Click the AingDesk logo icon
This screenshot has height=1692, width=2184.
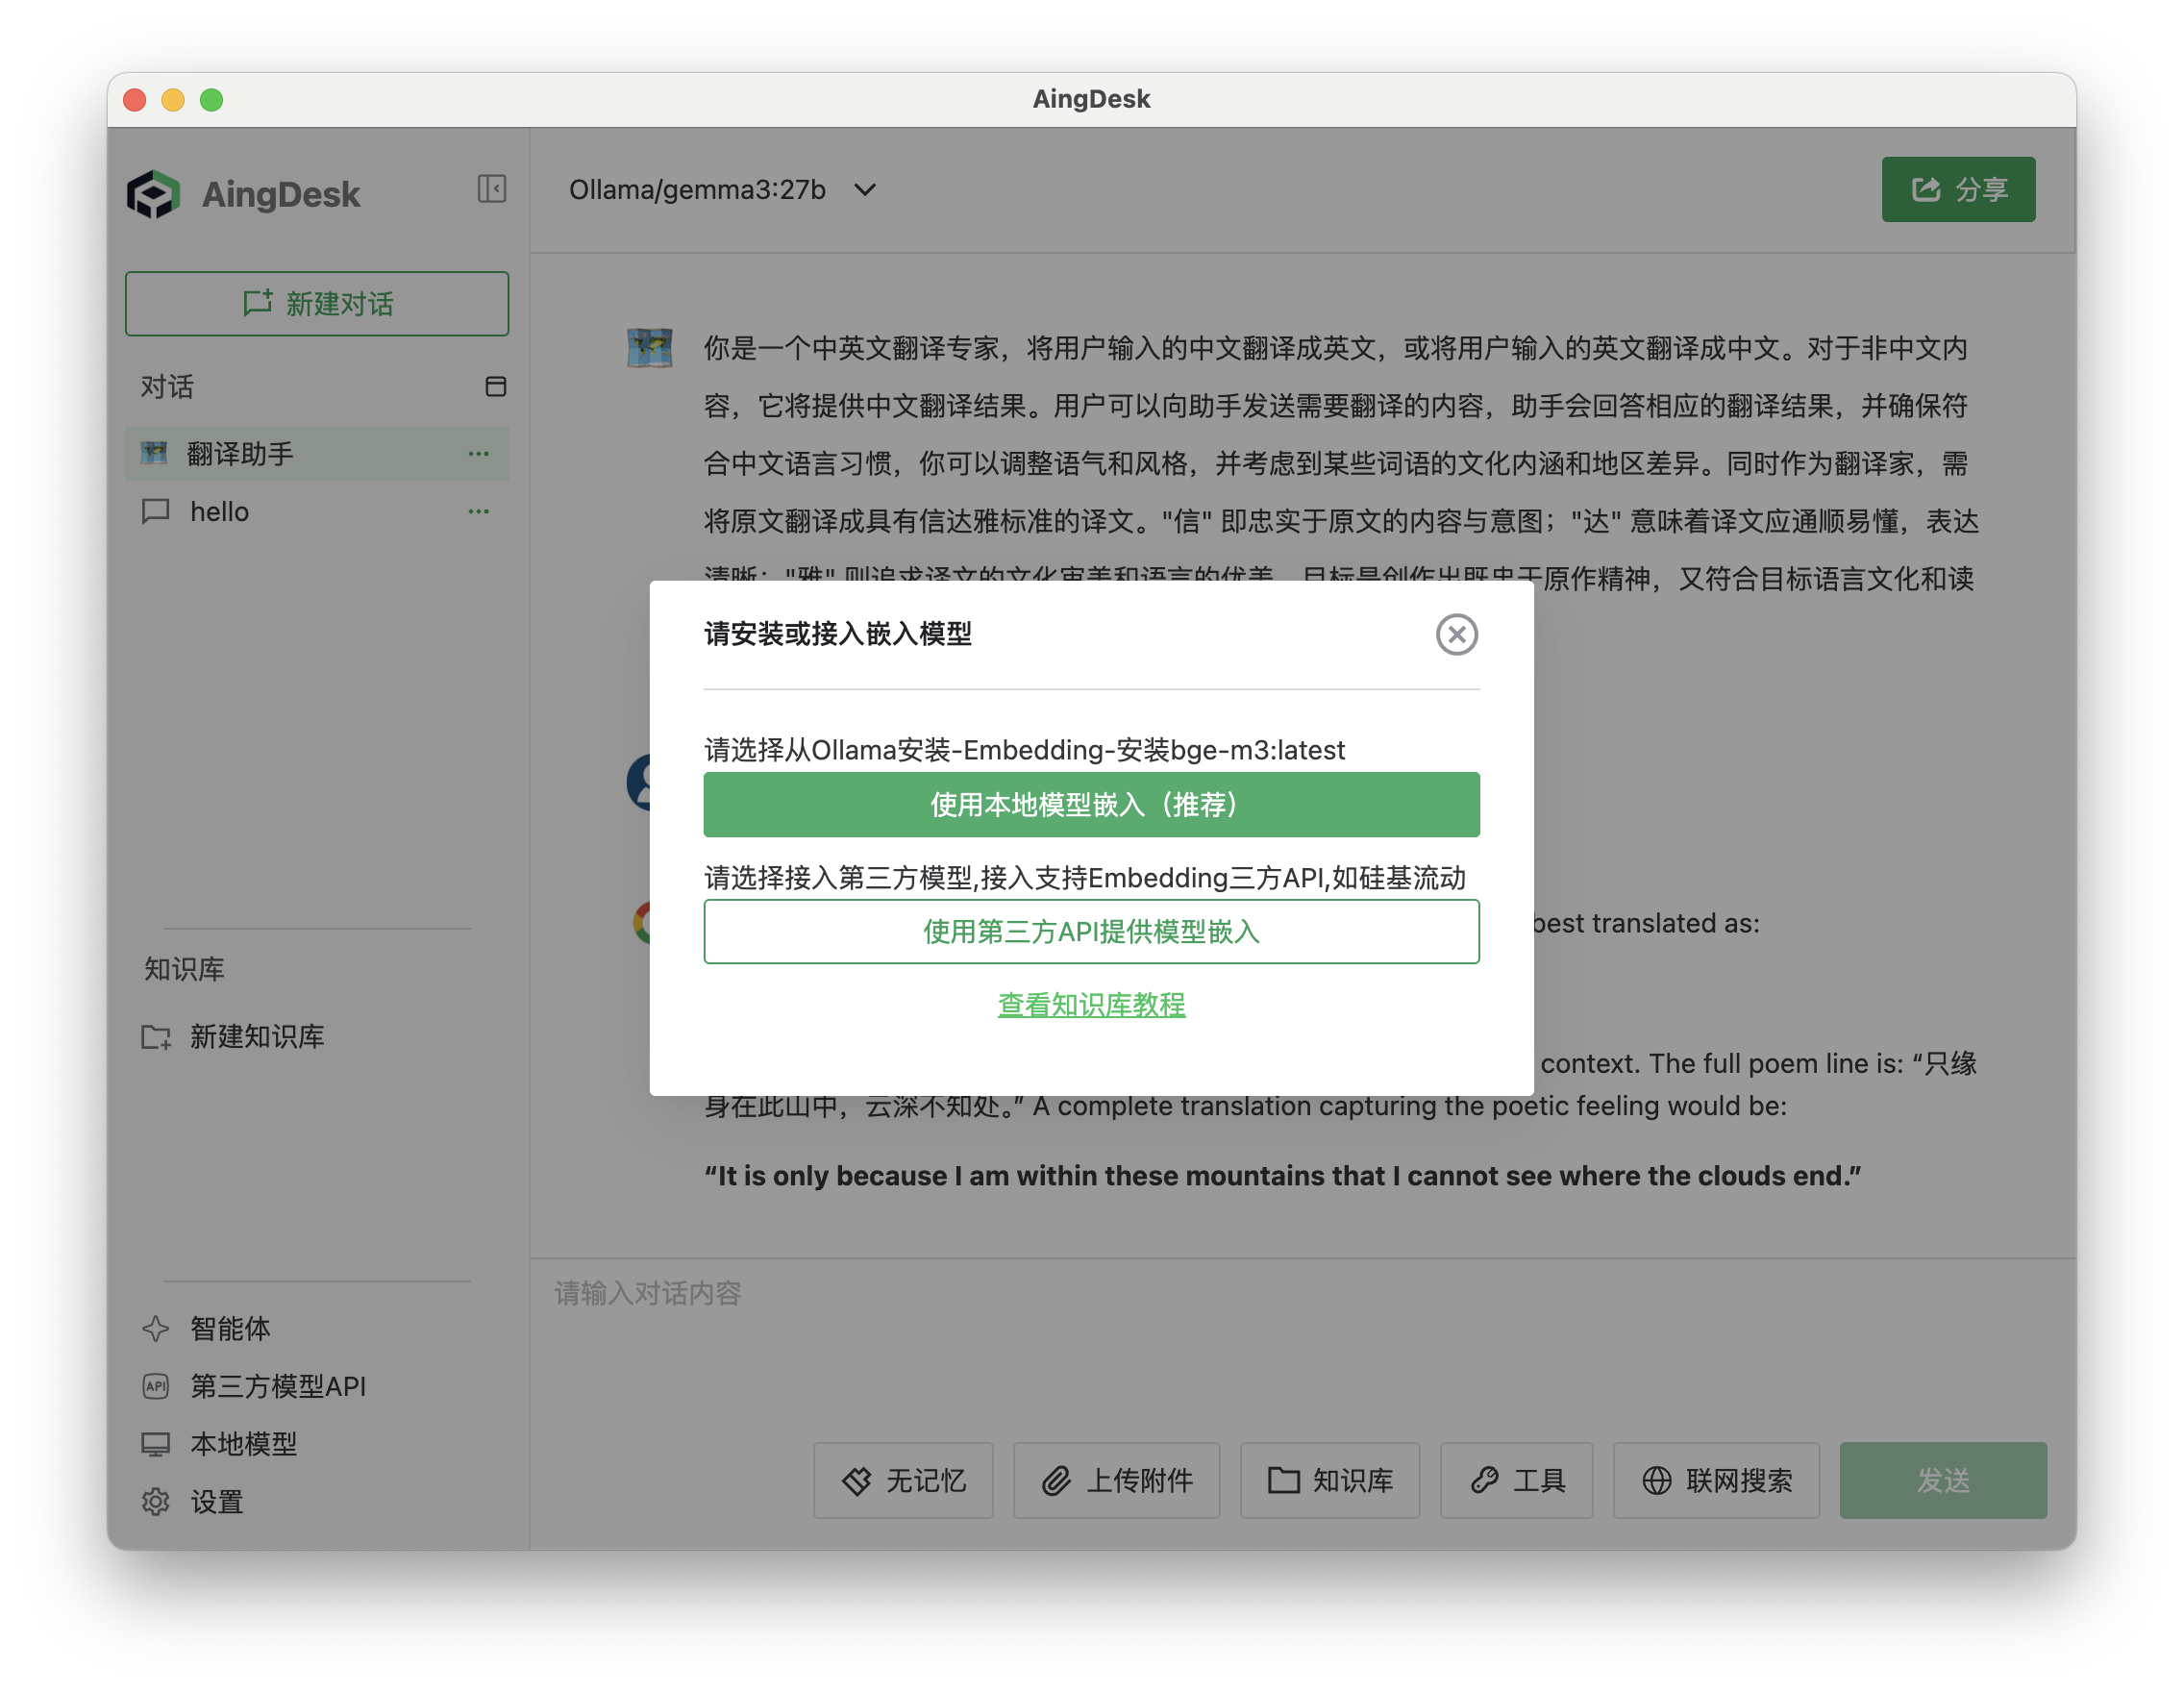point(155,193)
